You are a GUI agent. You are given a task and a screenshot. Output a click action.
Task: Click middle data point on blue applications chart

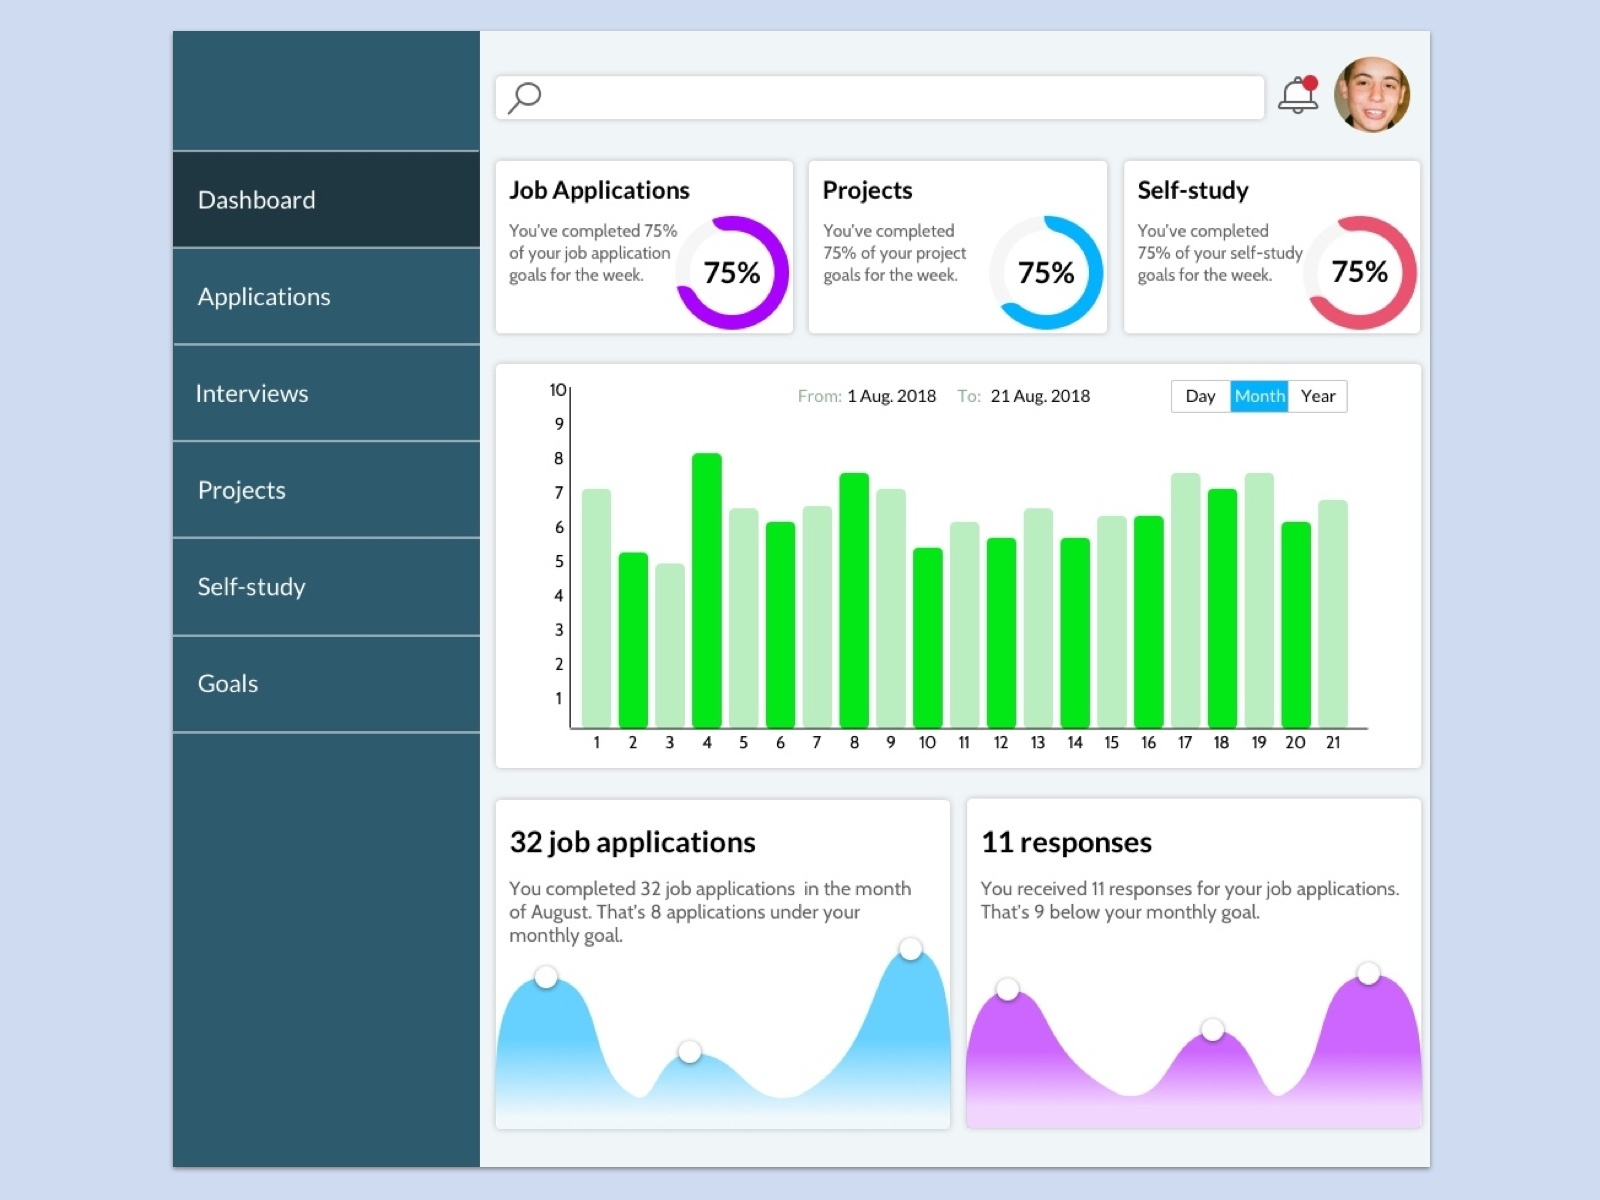pos(690,1052)
